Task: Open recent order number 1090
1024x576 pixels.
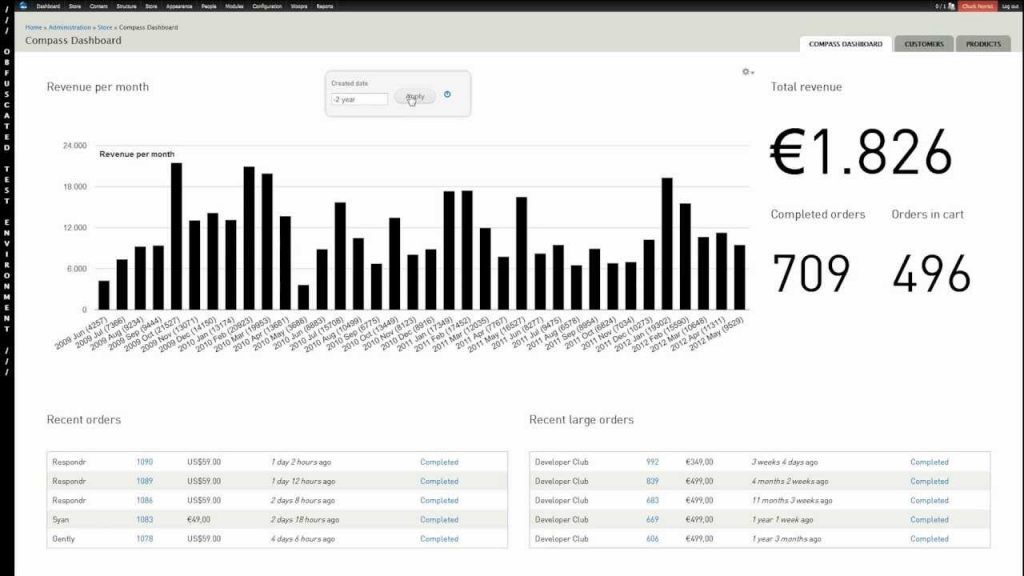Action: [144, 462]
